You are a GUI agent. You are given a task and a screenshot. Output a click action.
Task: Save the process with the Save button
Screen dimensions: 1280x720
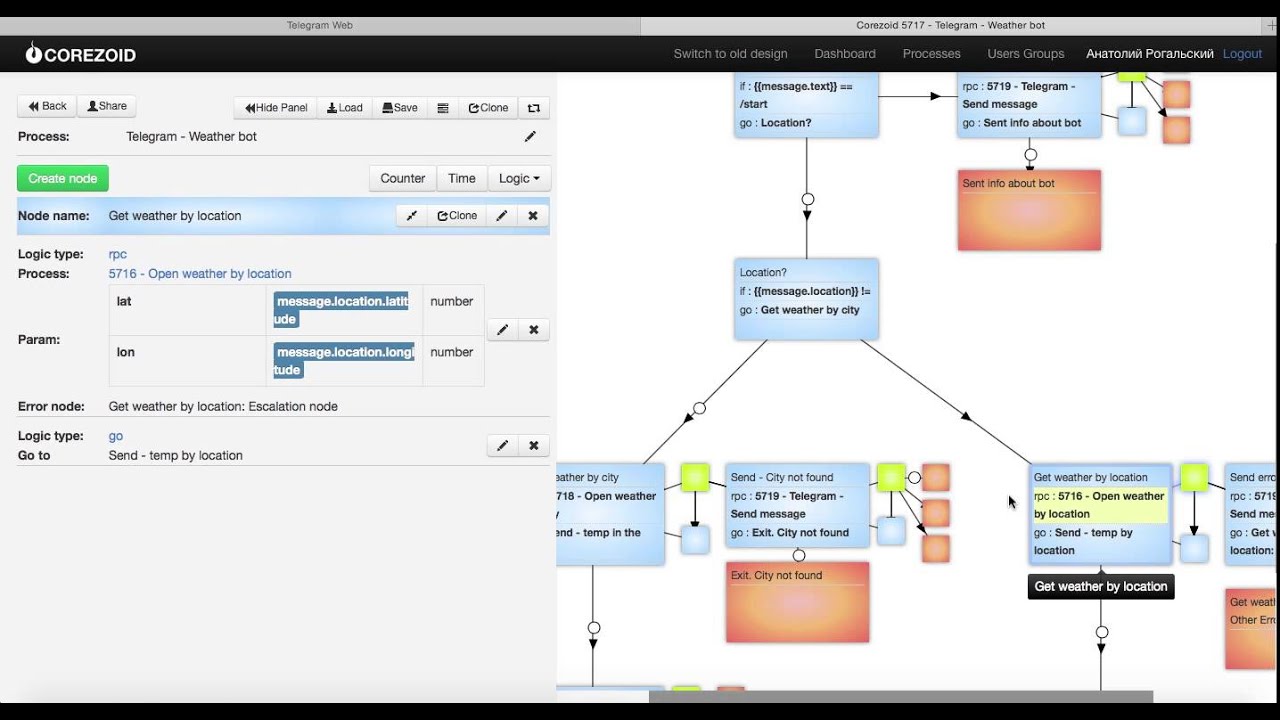pos(400,108)
